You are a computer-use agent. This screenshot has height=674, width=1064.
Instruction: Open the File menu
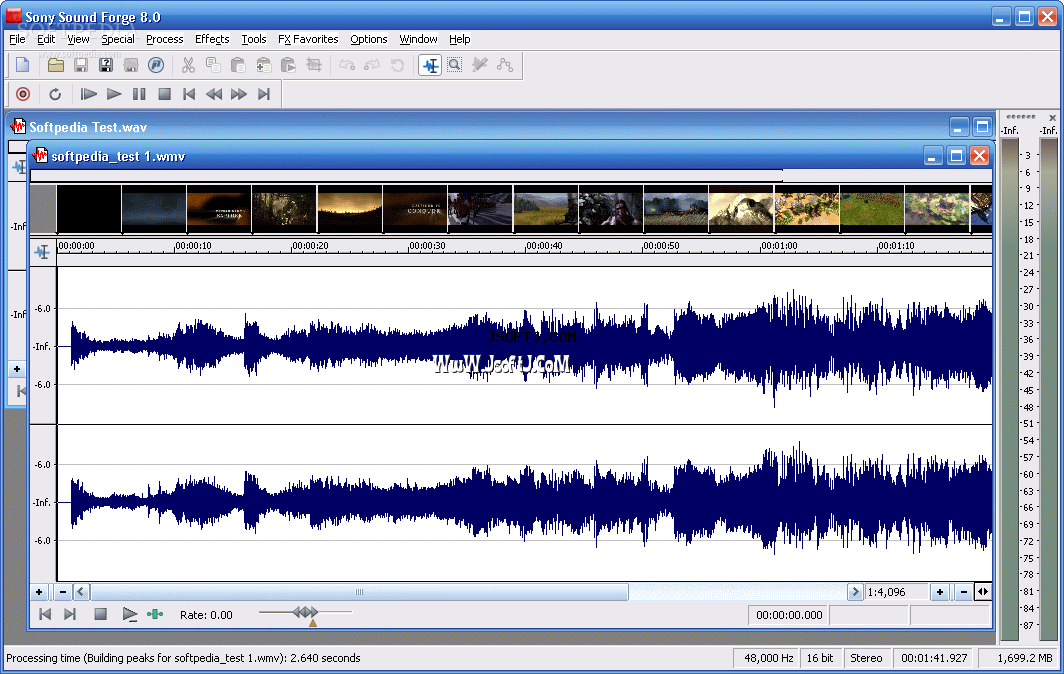point(17,39)
